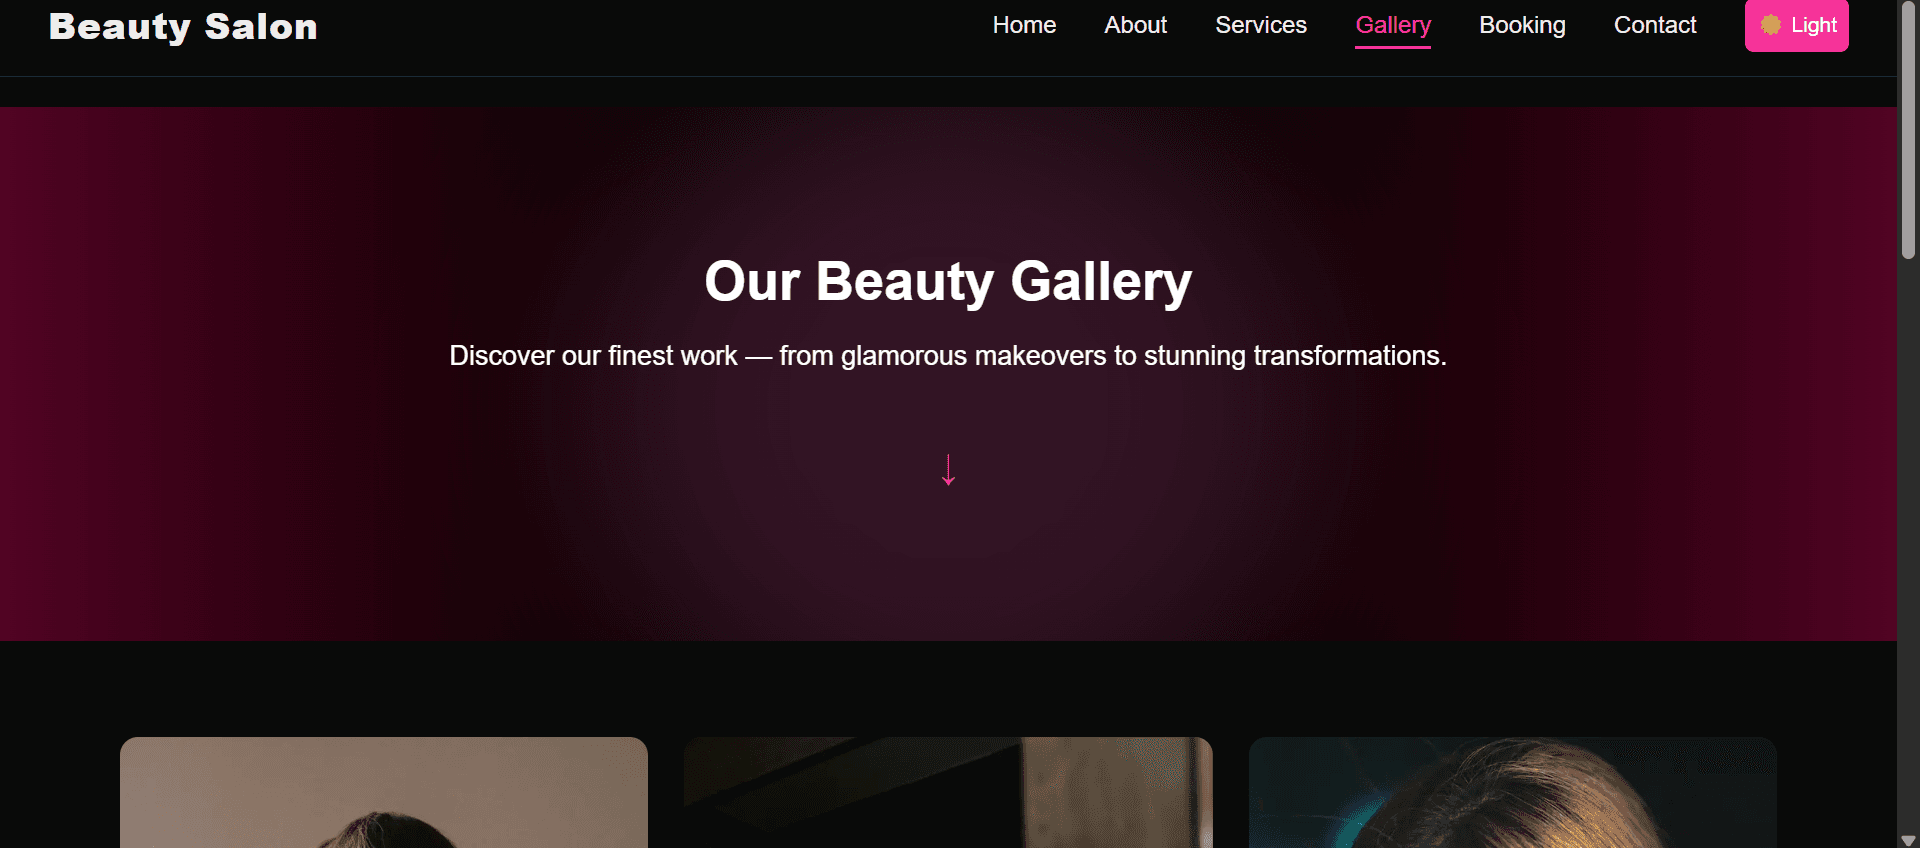Screen dimensions: 1920x848
Task: Click the scrollbar down arrow
Action: click(1908, 840)
